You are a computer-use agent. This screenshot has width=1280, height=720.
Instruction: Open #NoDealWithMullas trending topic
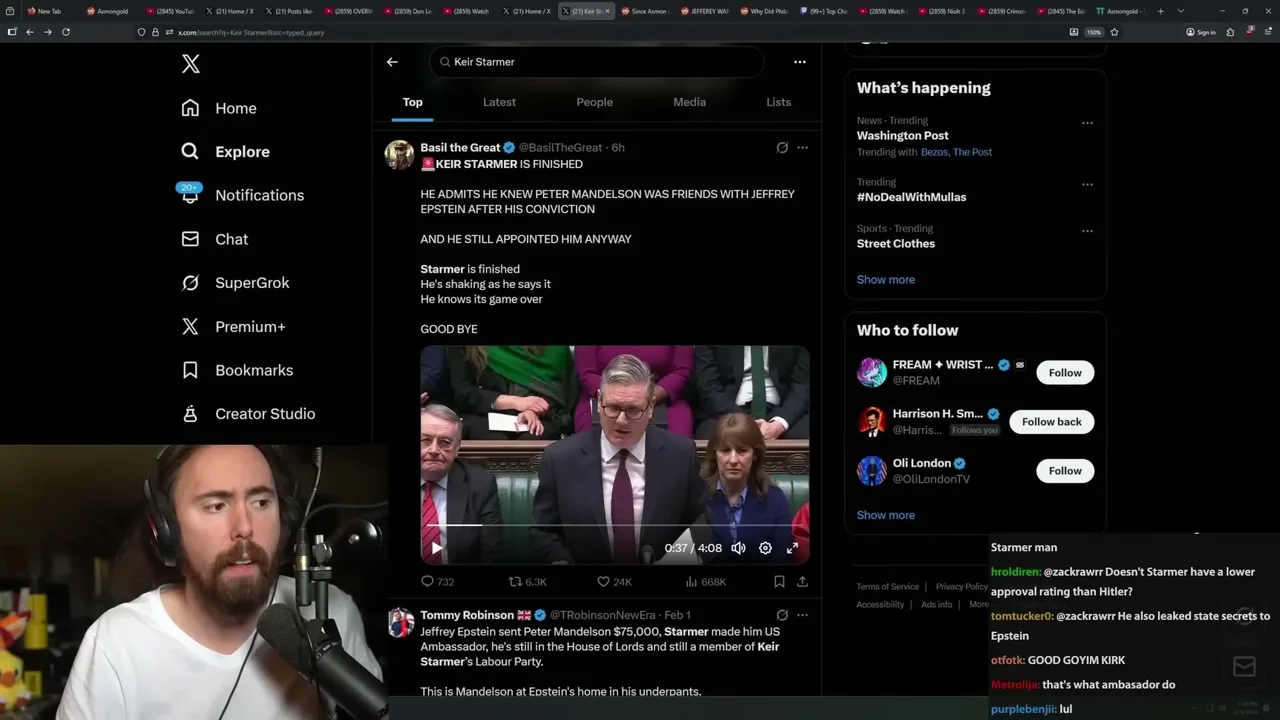911,198
